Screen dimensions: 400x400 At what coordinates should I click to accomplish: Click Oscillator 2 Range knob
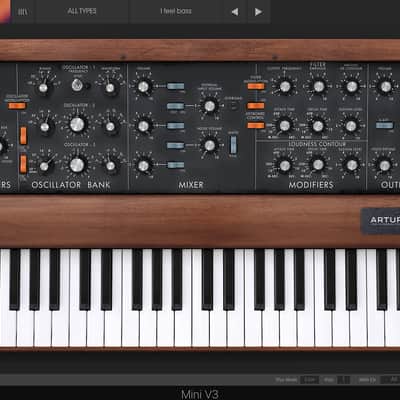(x=44, y=127)
